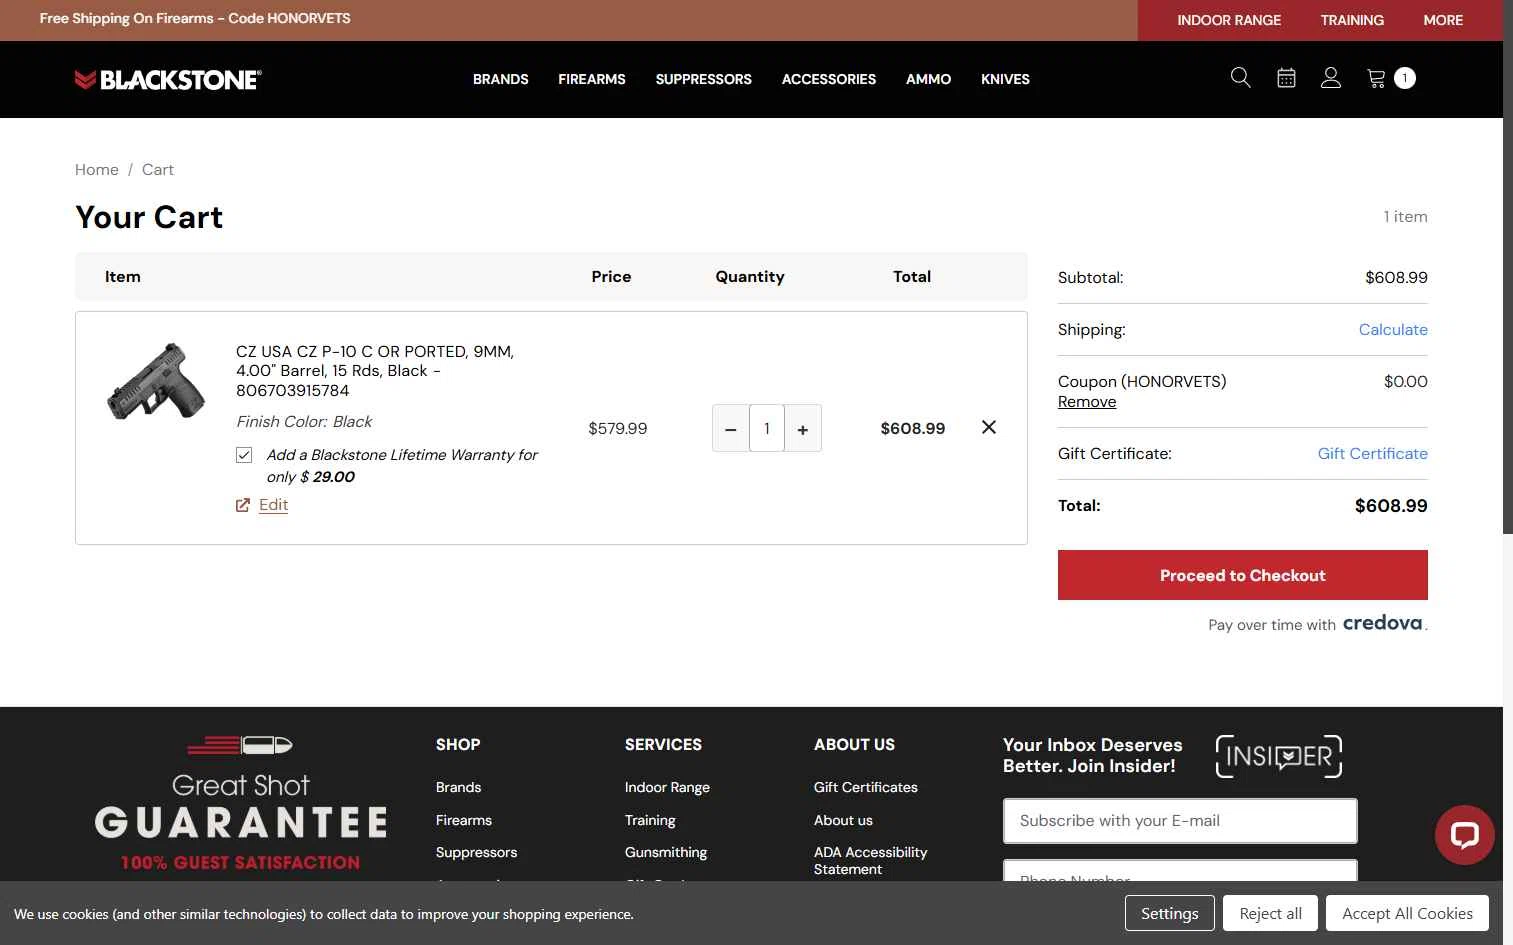Open the calendar events icon in header
1513x945 pixels.
coord(1286,78)
